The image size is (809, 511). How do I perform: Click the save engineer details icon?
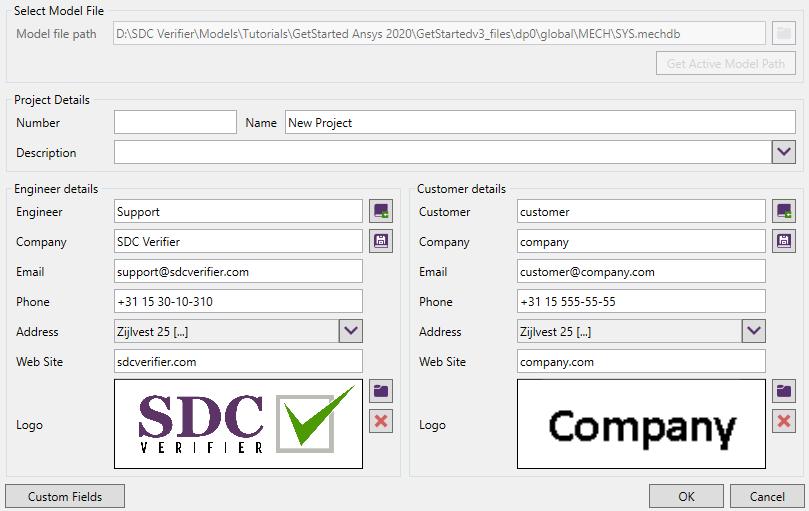click(381, 241)
